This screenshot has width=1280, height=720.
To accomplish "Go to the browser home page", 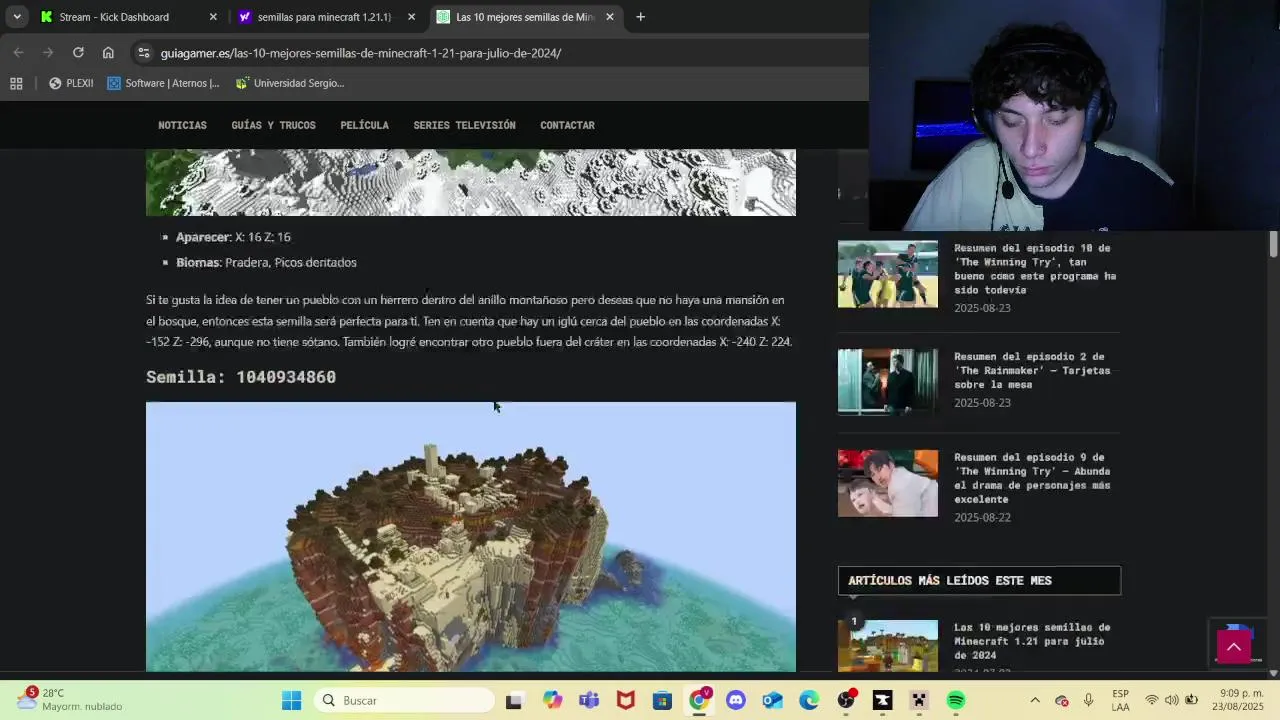I will pos(108,52).
